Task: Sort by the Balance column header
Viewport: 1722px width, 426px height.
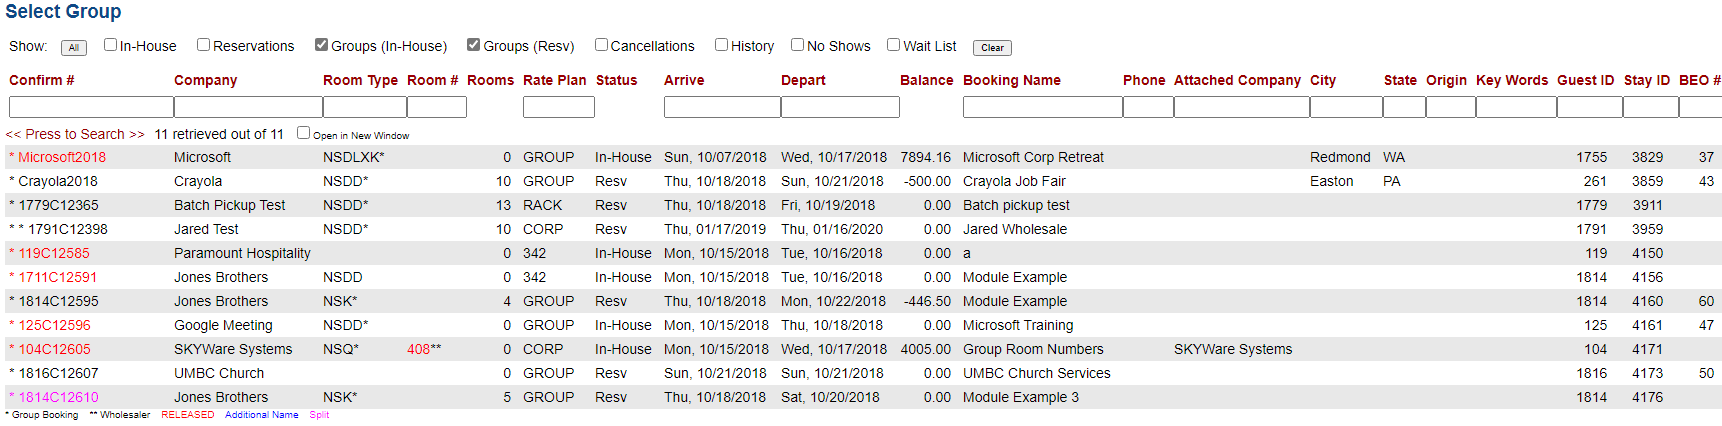Action: point(926,80)
